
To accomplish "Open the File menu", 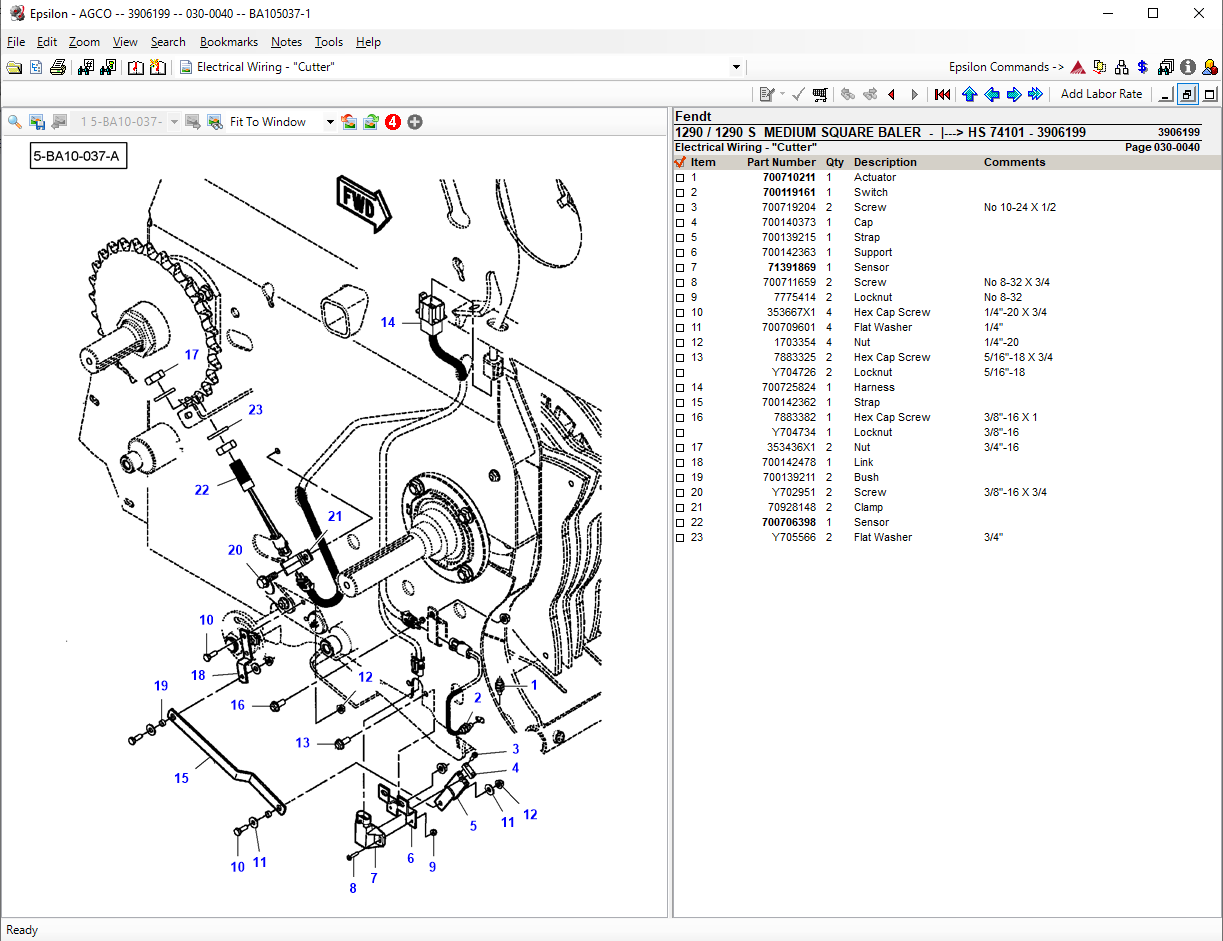I will click(16, 42).
